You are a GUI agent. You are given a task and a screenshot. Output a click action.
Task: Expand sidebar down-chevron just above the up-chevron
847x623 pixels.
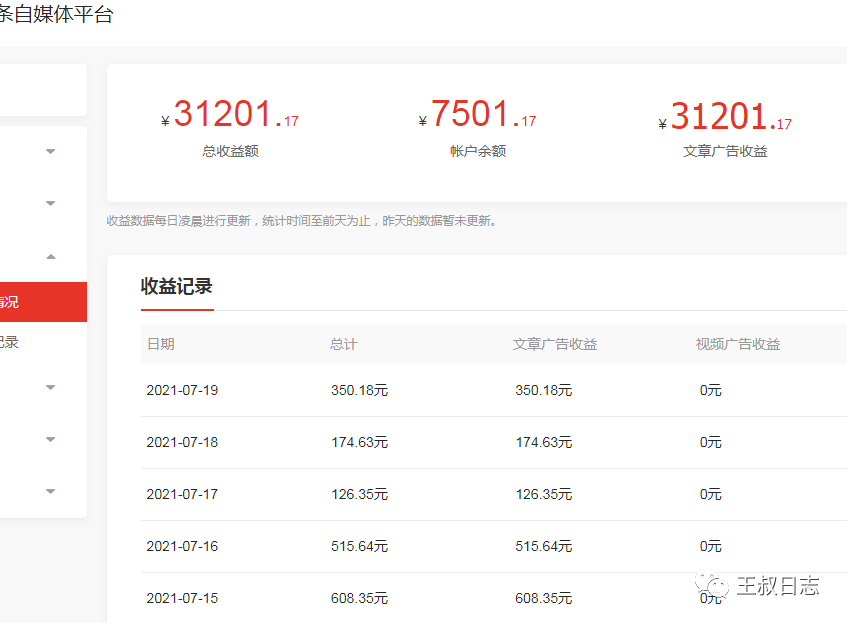(x=51, y=203)
